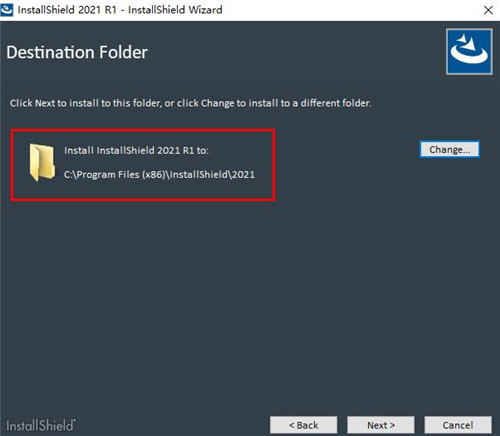This screenshot has height=436, width=500.
Task: Cancel the InstallShield installation
Action: point(458,425)
